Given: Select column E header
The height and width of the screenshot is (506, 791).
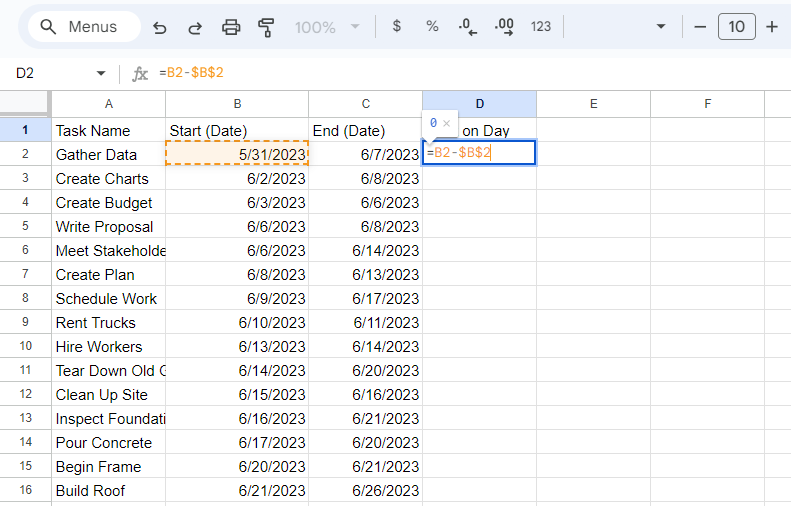Looking at the screenshot, I should tap(594, 104).
